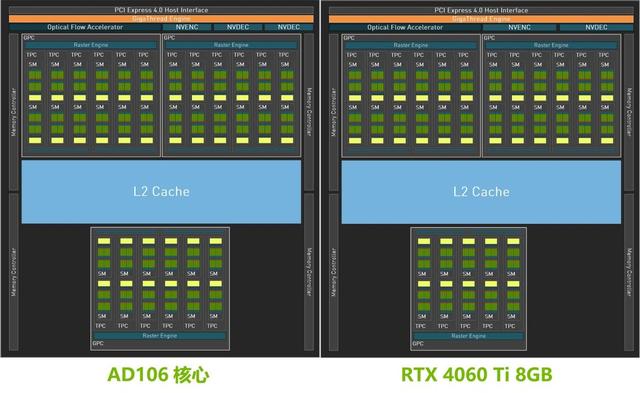This screenshot has width=640, height=393.
Task: Select the AD106 PCI Express 4.0 Host Interface bar
Action: pyautogui.click(x=161, y=10)
